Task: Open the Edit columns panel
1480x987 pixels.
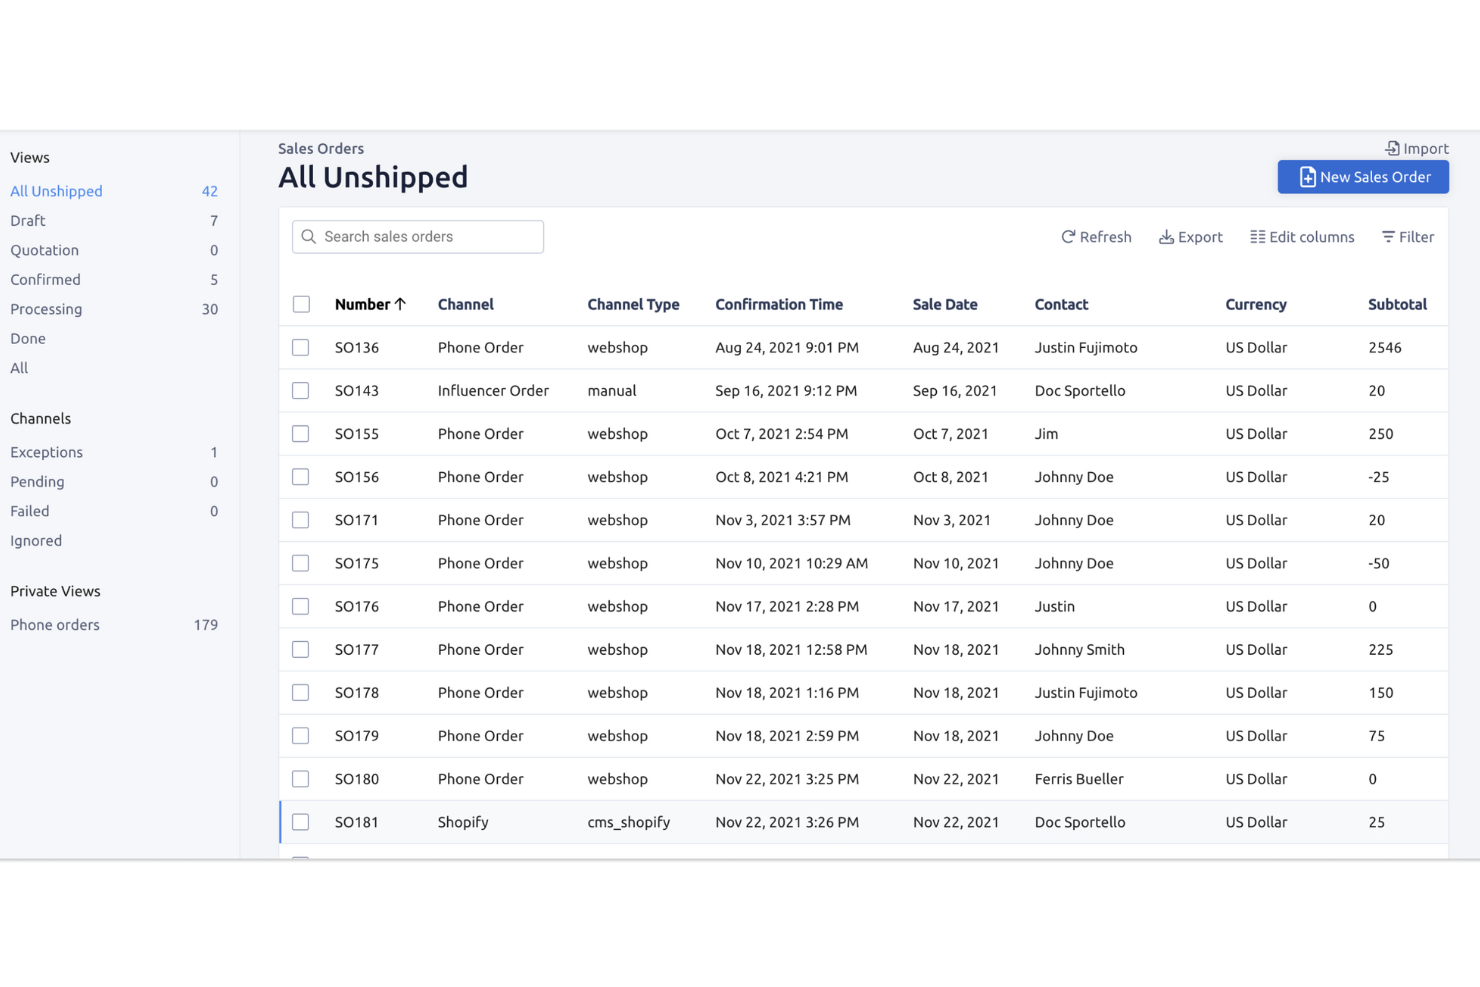Action: pos(1258,237)
